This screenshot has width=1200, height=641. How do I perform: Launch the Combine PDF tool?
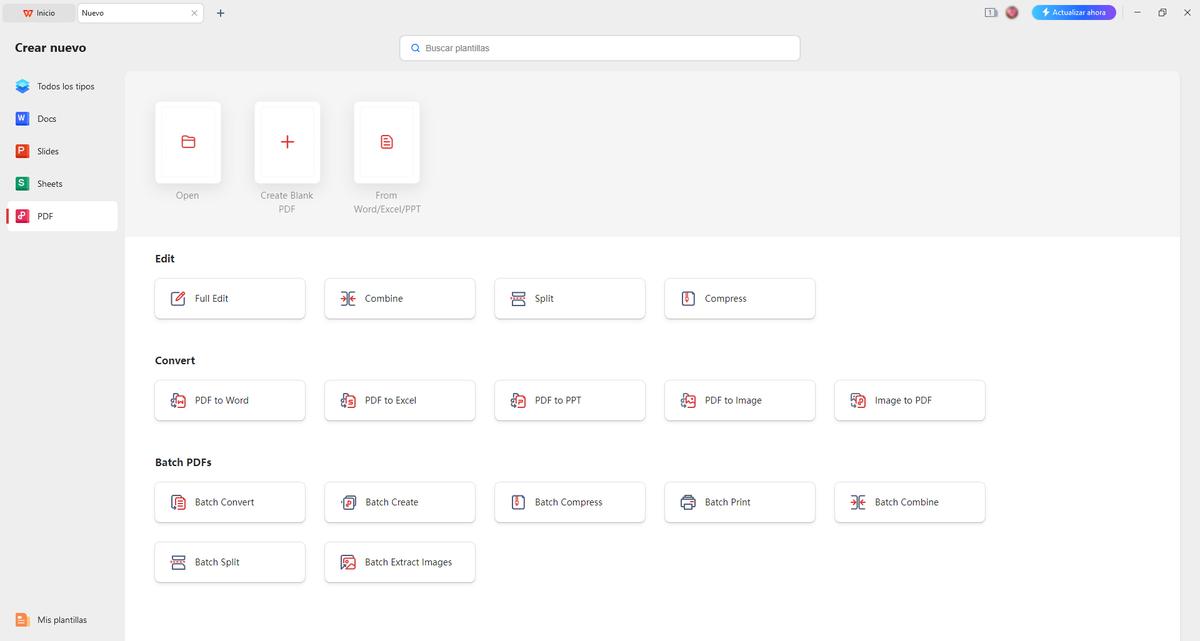tap(400, 299)
